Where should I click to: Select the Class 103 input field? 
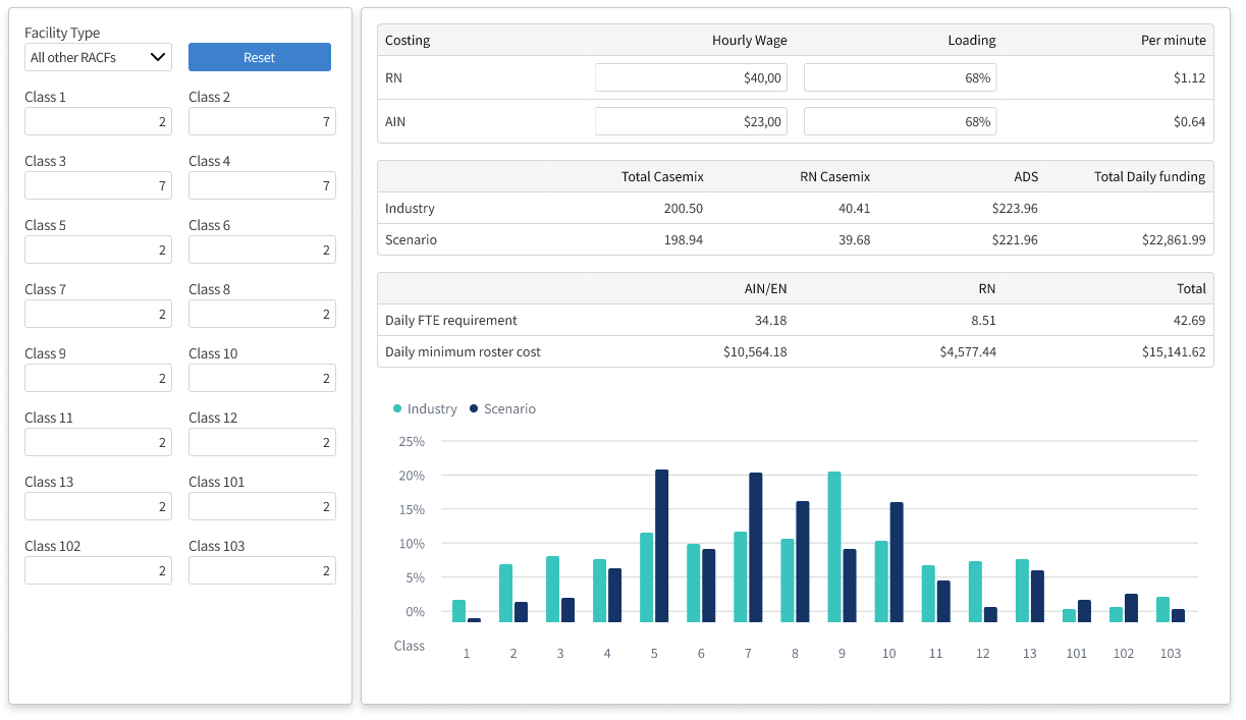(262, 570)
